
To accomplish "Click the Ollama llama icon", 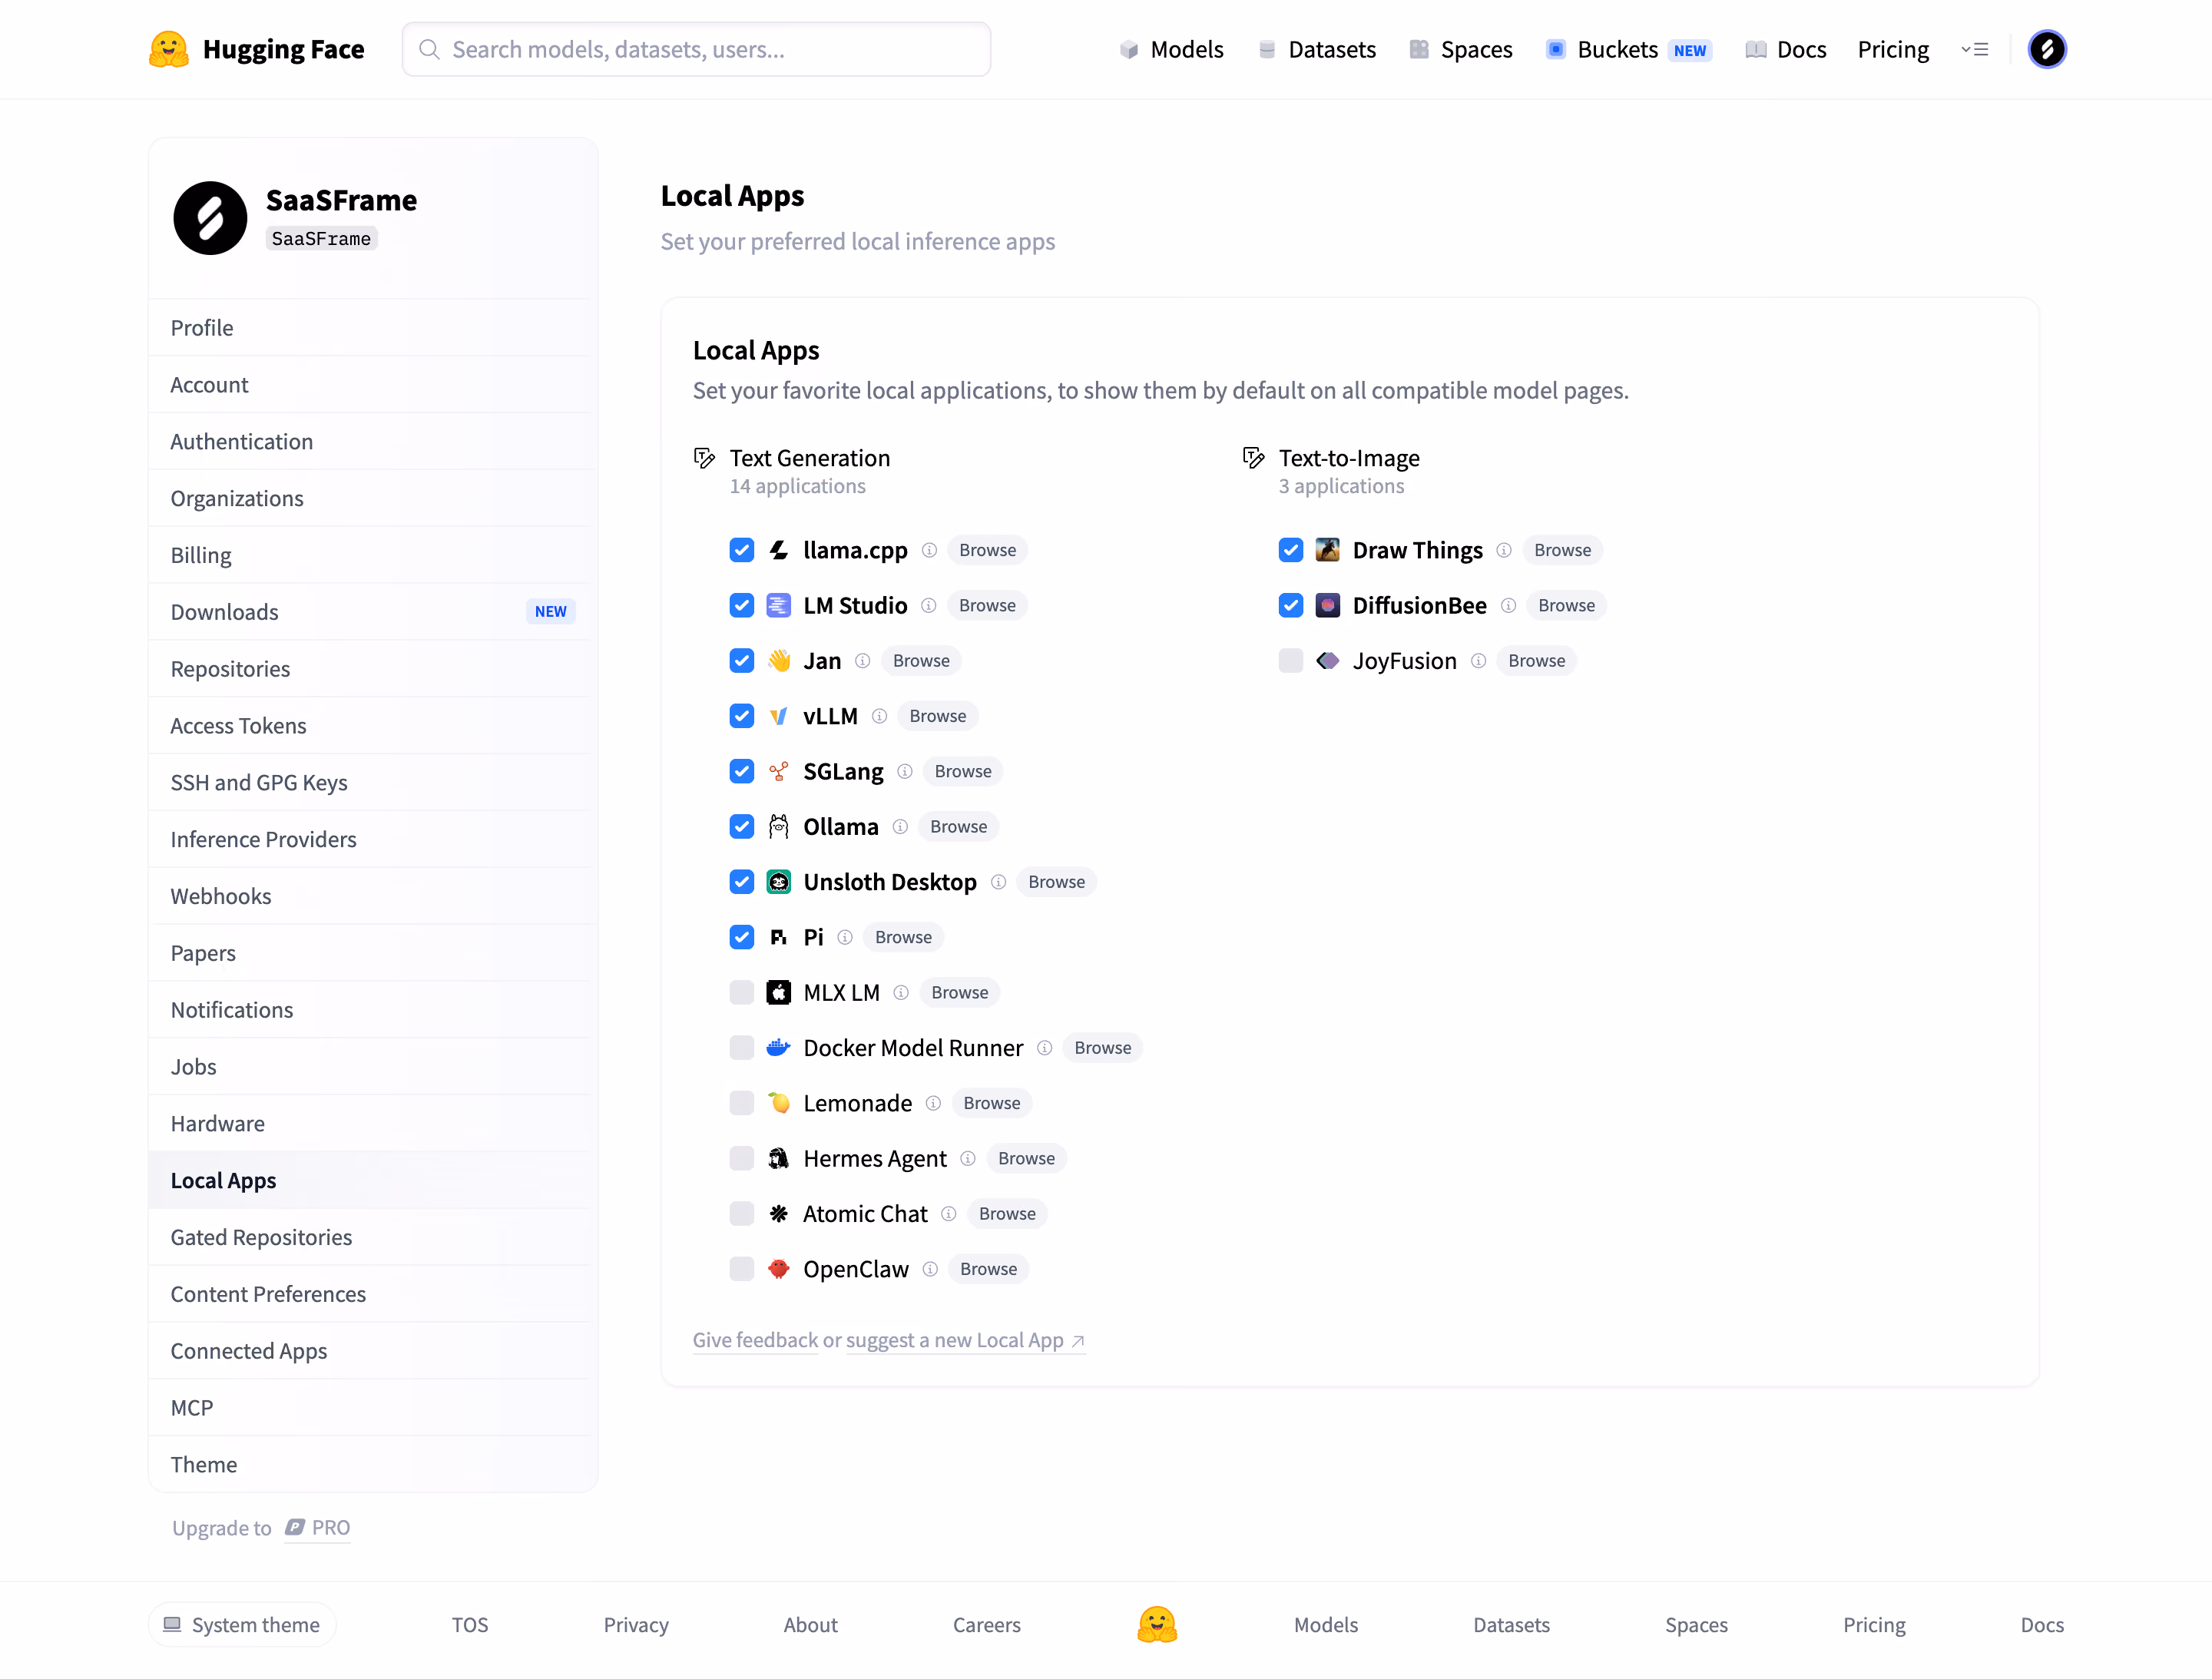I will [778, 827].
